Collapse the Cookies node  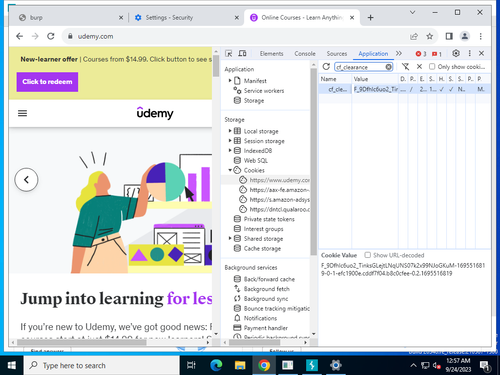(230, 170)
